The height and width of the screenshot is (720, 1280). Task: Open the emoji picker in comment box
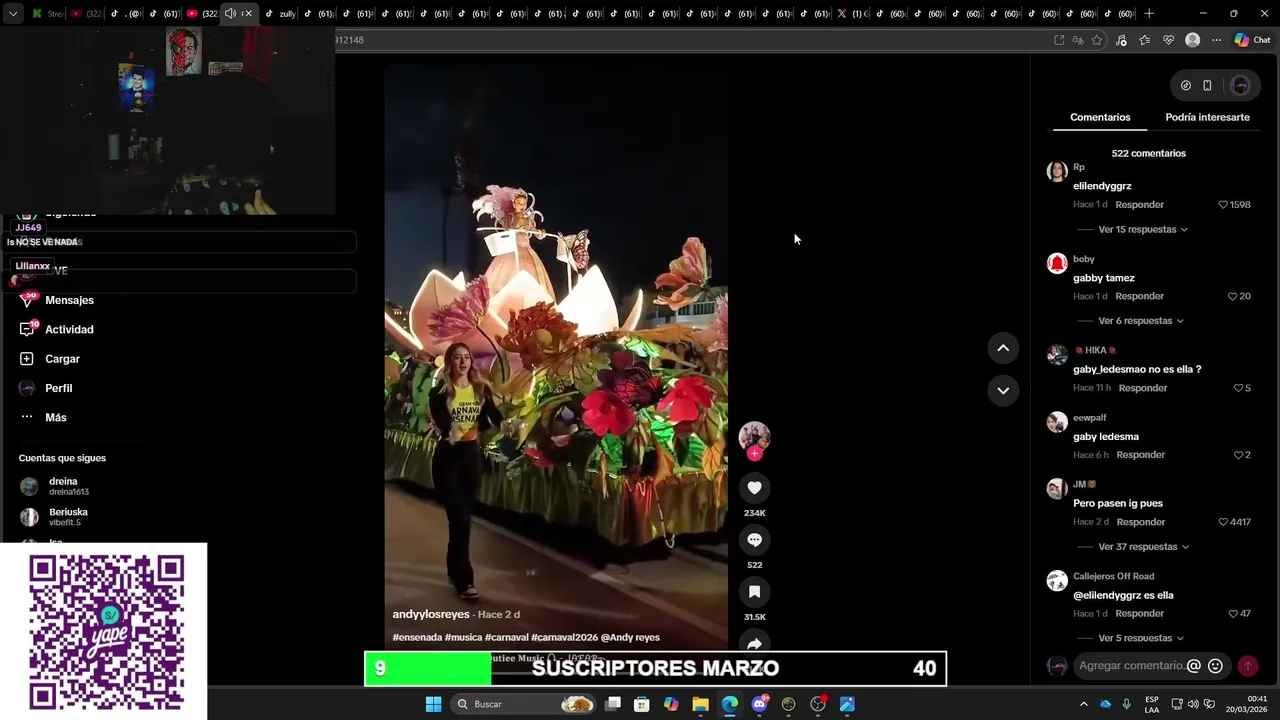pos(1215,666)
